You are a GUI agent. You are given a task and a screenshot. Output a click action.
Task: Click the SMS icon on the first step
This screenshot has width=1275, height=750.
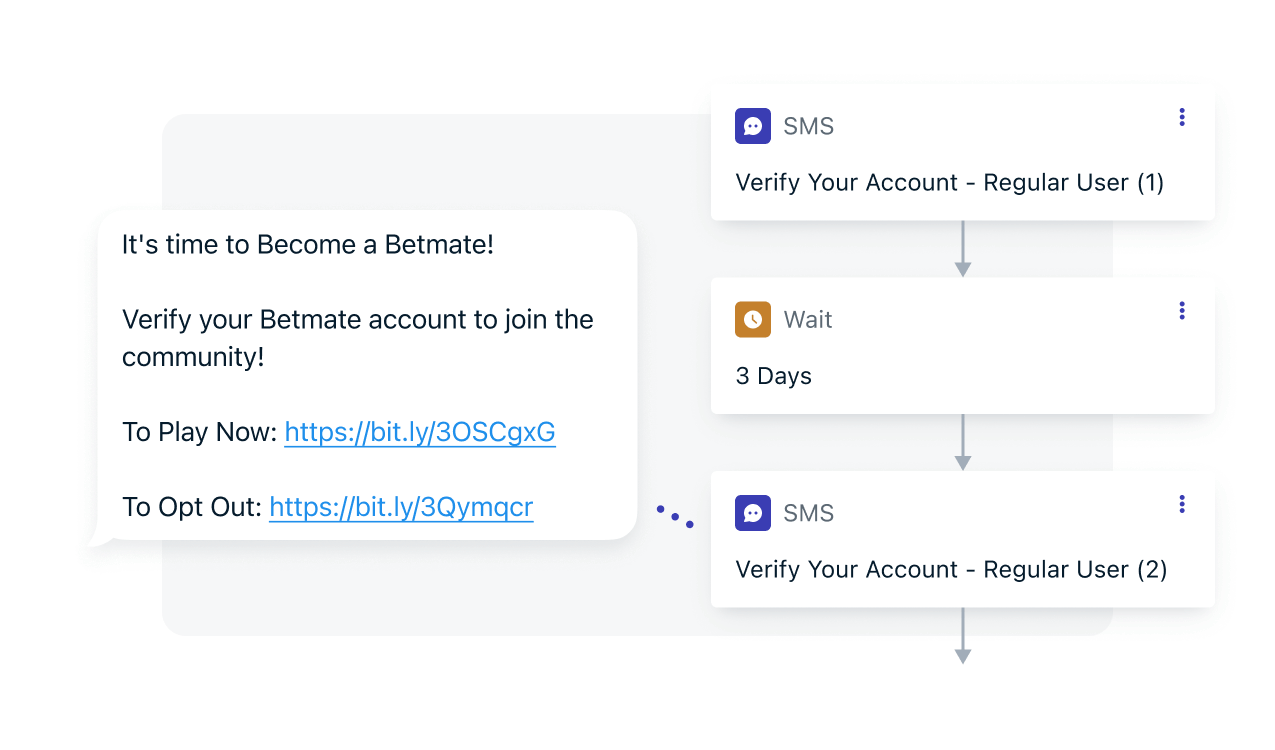tap(753, 126)
